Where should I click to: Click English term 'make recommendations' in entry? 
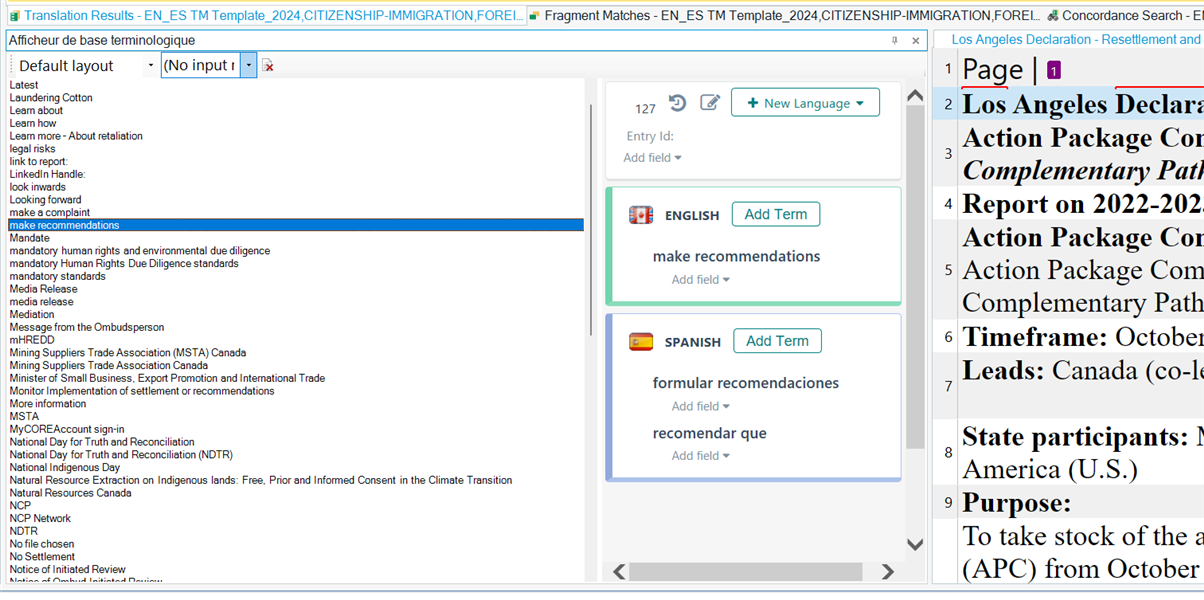(x=736, y=256)
